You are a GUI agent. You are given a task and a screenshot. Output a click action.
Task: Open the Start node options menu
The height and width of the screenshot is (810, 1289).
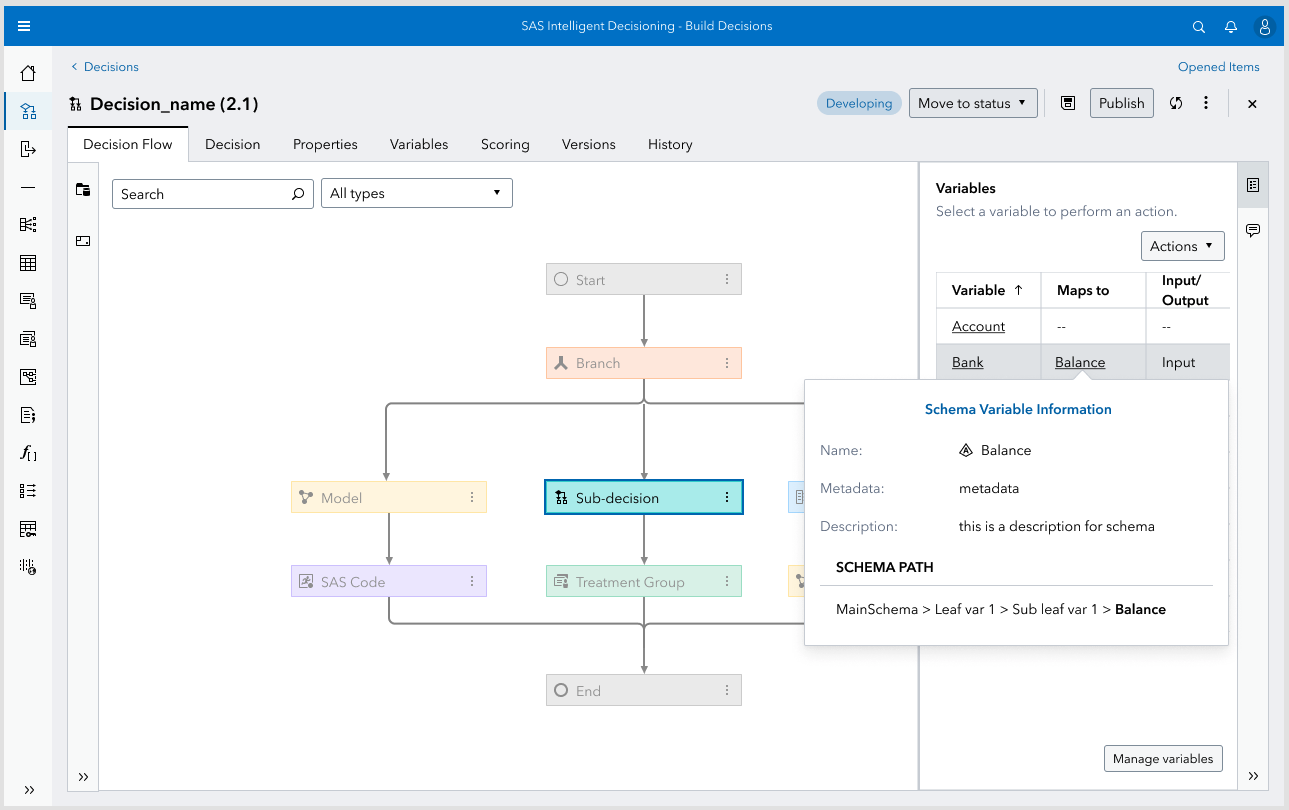point(727,280)
